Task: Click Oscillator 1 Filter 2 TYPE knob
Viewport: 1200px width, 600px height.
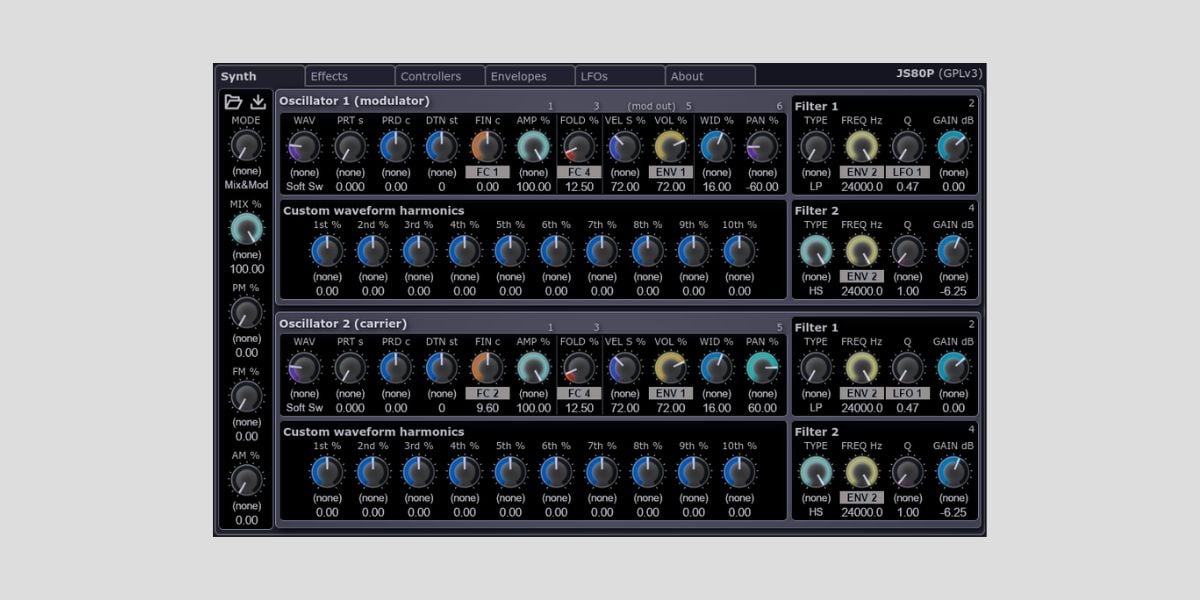Action: (x=816, y=251)
